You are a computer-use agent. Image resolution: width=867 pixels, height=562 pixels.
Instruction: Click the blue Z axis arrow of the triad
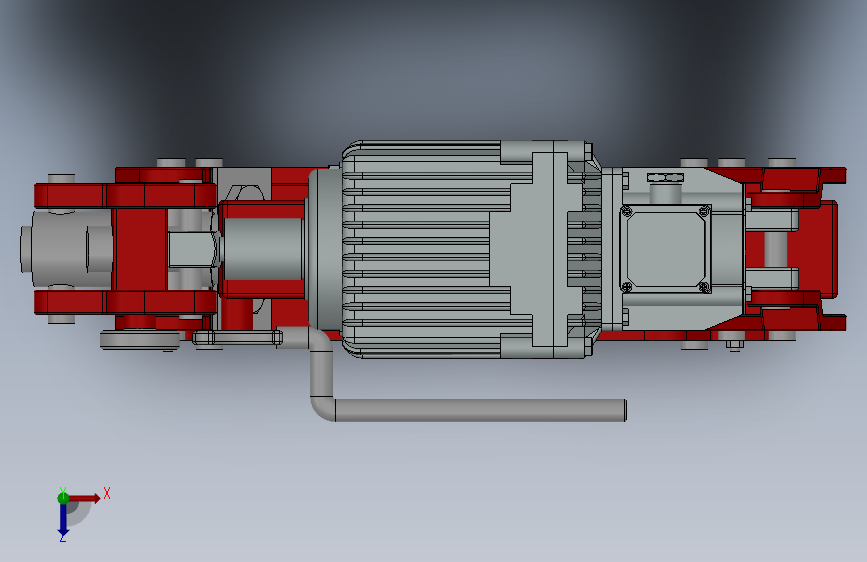coord(63,520)
